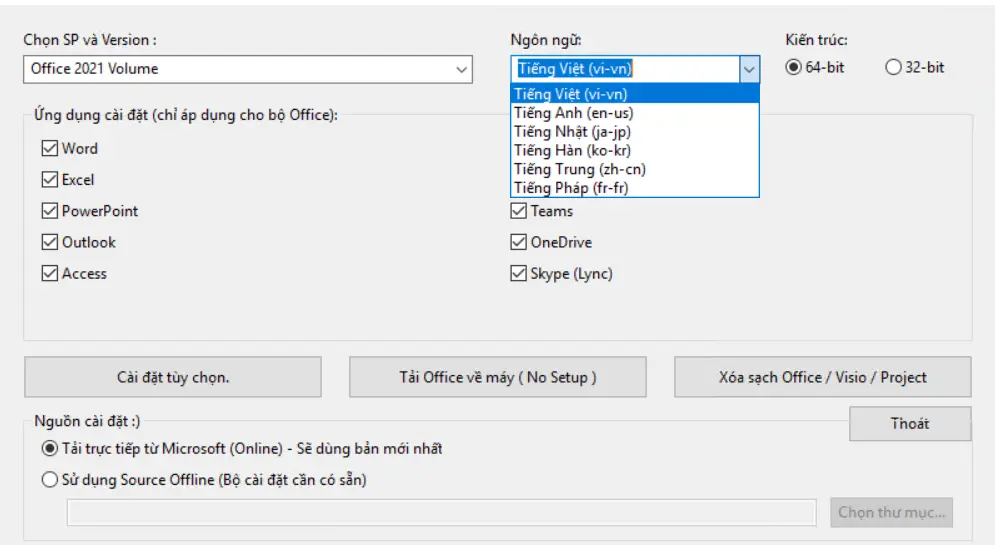Pick Tiếng Pháp (fr-fr) language option
The image size is (995, 545).
[x=573, y=188]
